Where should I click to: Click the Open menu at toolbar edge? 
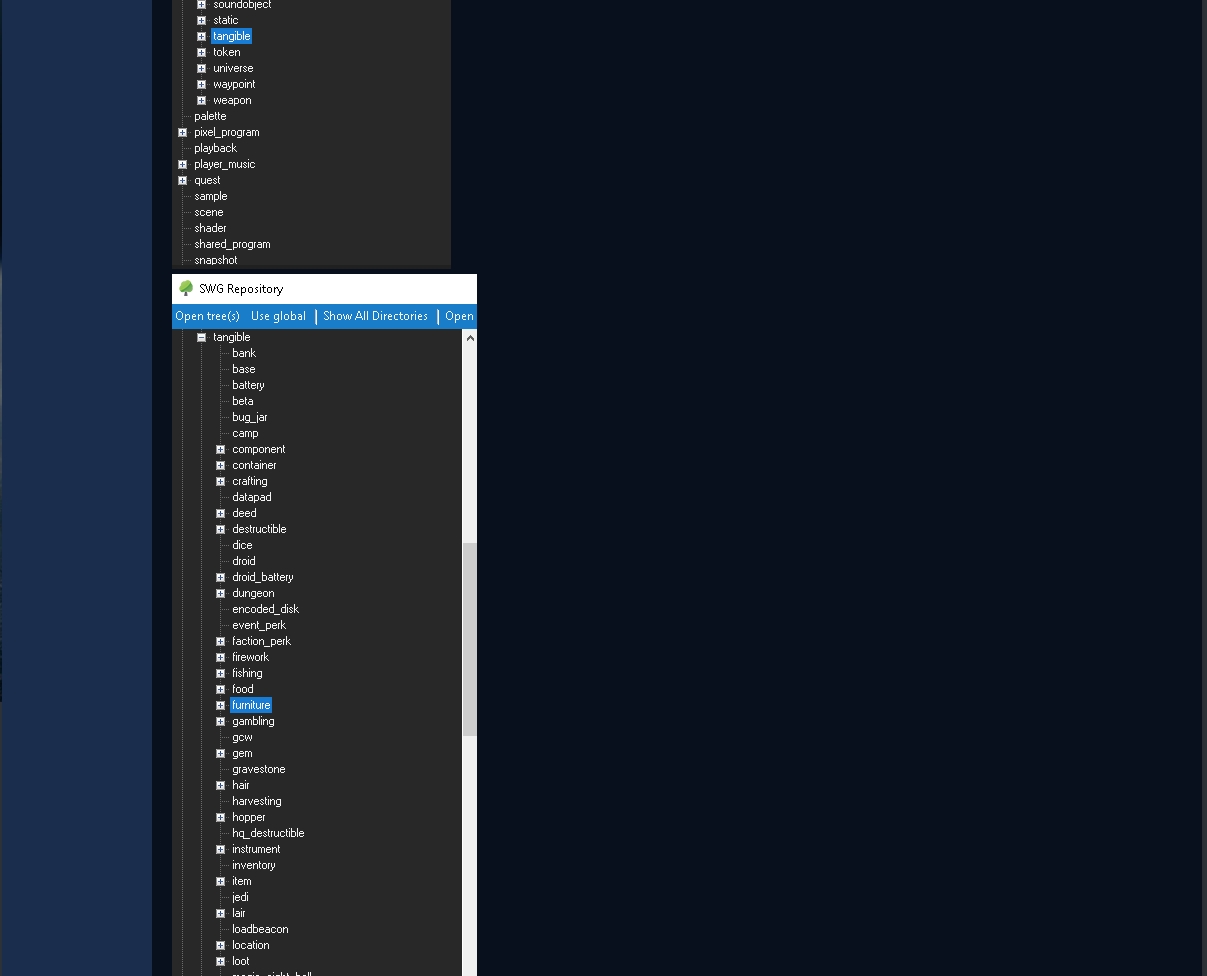(459, 316)
